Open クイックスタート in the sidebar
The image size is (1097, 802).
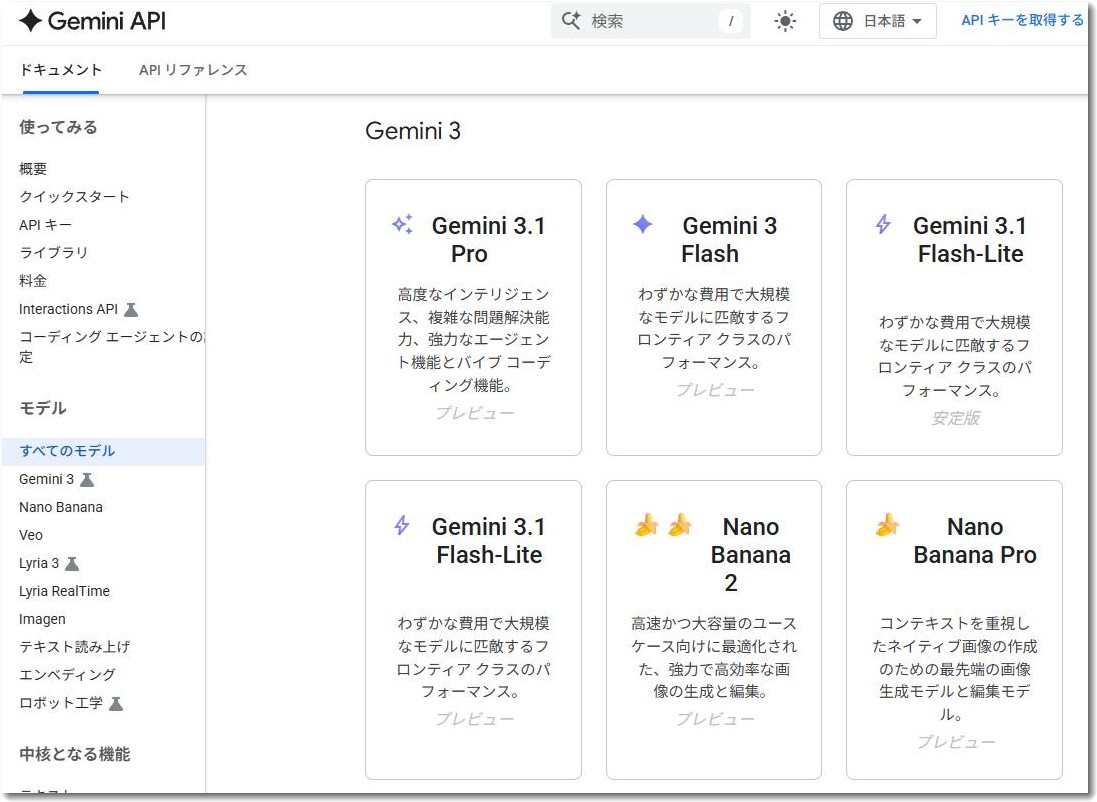(74, 197)
